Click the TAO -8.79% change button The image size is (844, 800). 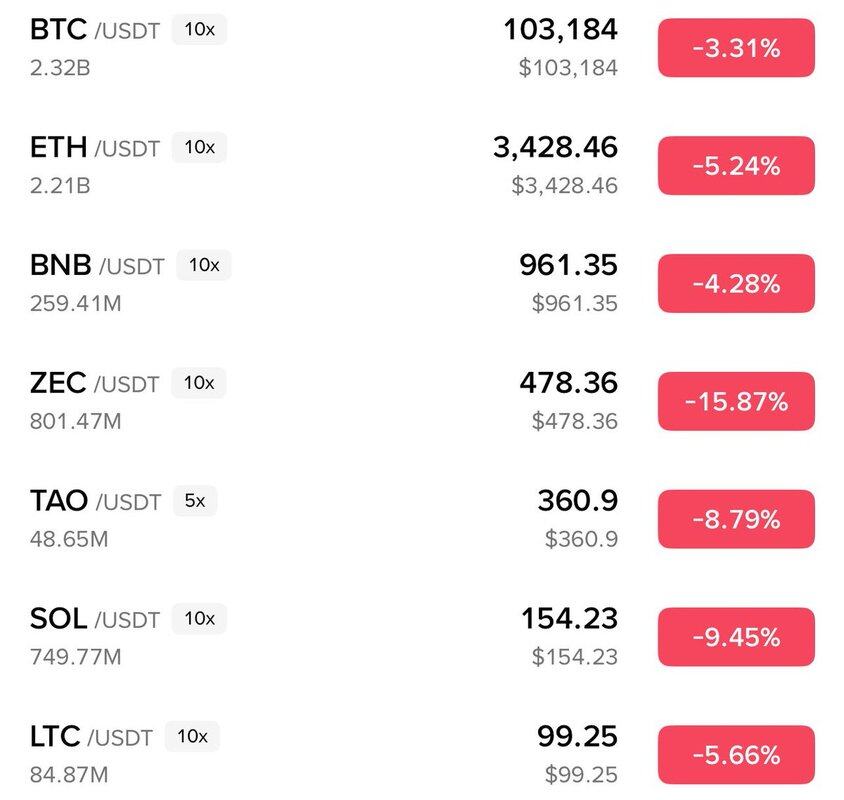click(736, 520)
